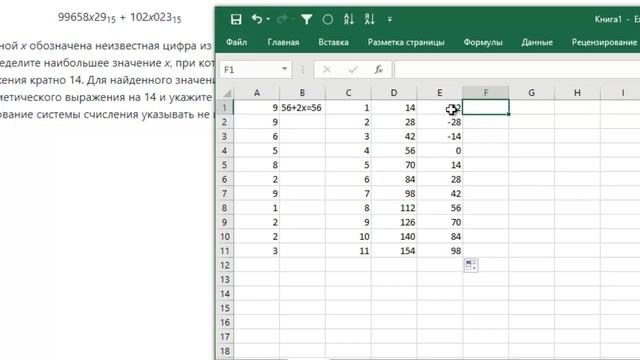640x360 pixels.
Task: Select row 11 header
Action: point(225,251)
